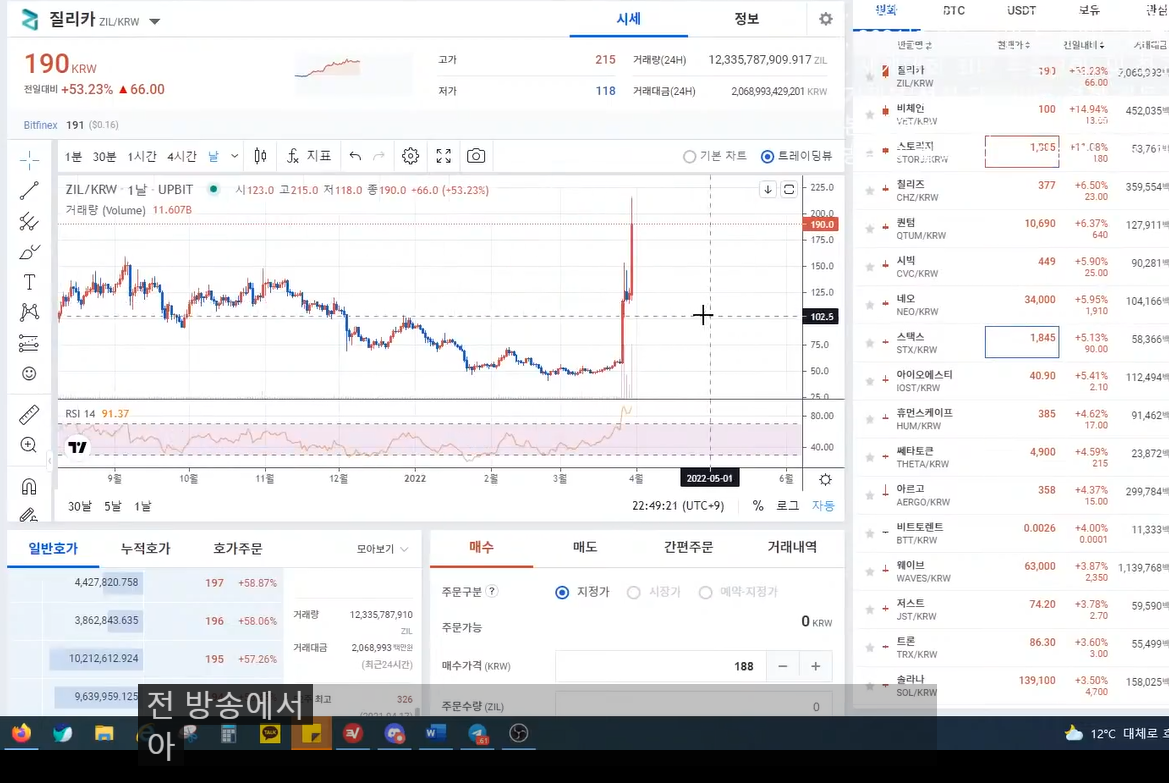This screenshot has width=1169, height=783.
Task: Toggle the magnet snap mode
Action: click(x=29, y=487)
